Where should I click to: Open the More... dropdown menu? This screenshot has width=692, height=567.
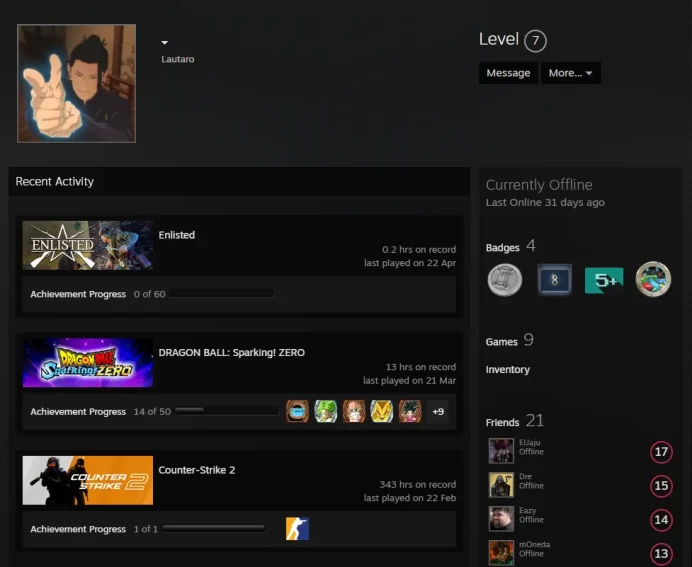point(571,73)
